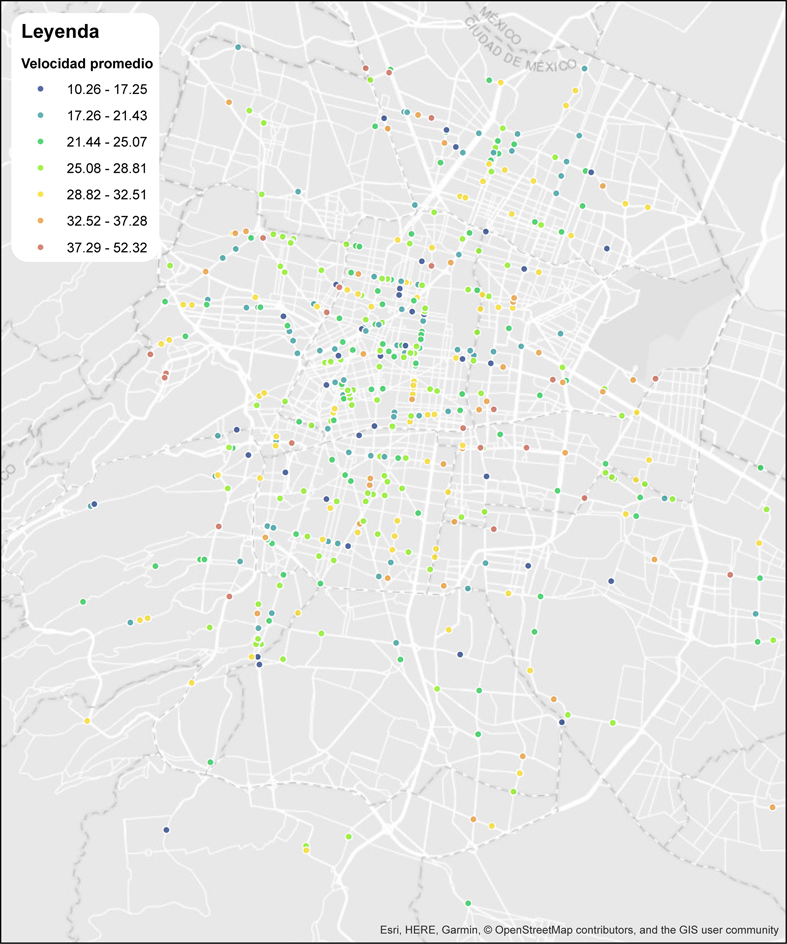Select the Leyenda legend title
Image resolution: width=787 pixels, height=944 pixels.
pyautogui.click(x=60, y=31)
